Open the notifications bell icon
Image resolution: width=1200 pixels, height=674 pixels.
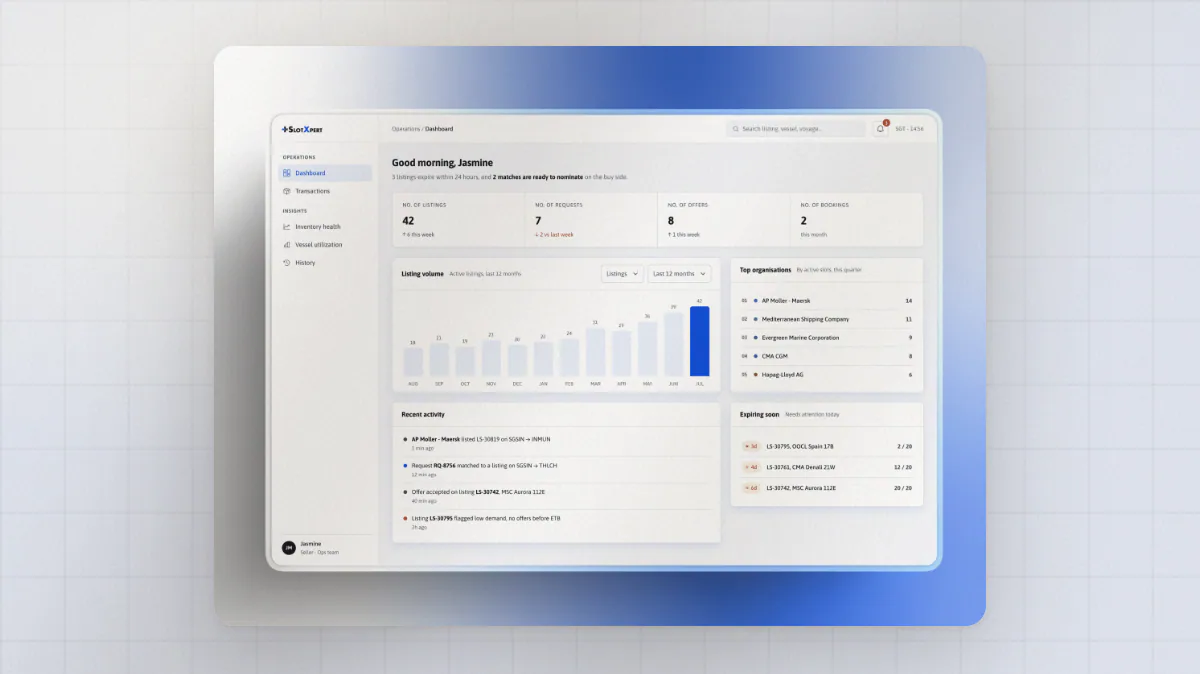click(880, 129)
